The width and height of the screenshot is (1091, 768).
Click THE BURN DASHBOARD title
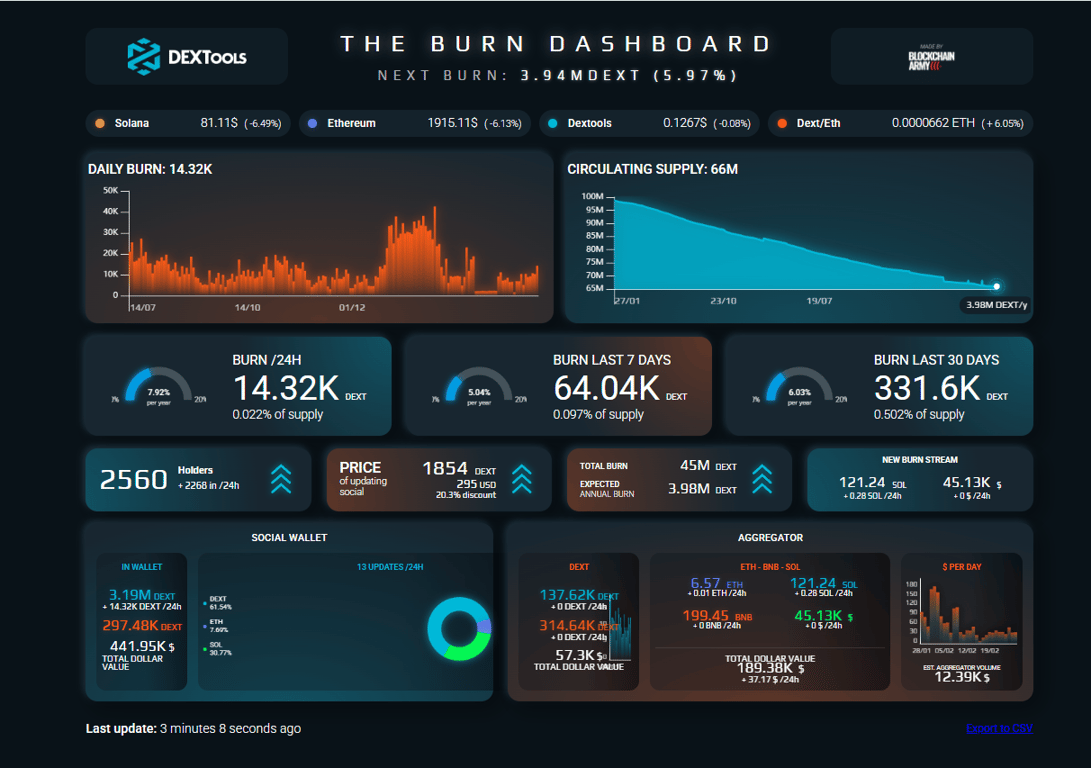(557, 44)
